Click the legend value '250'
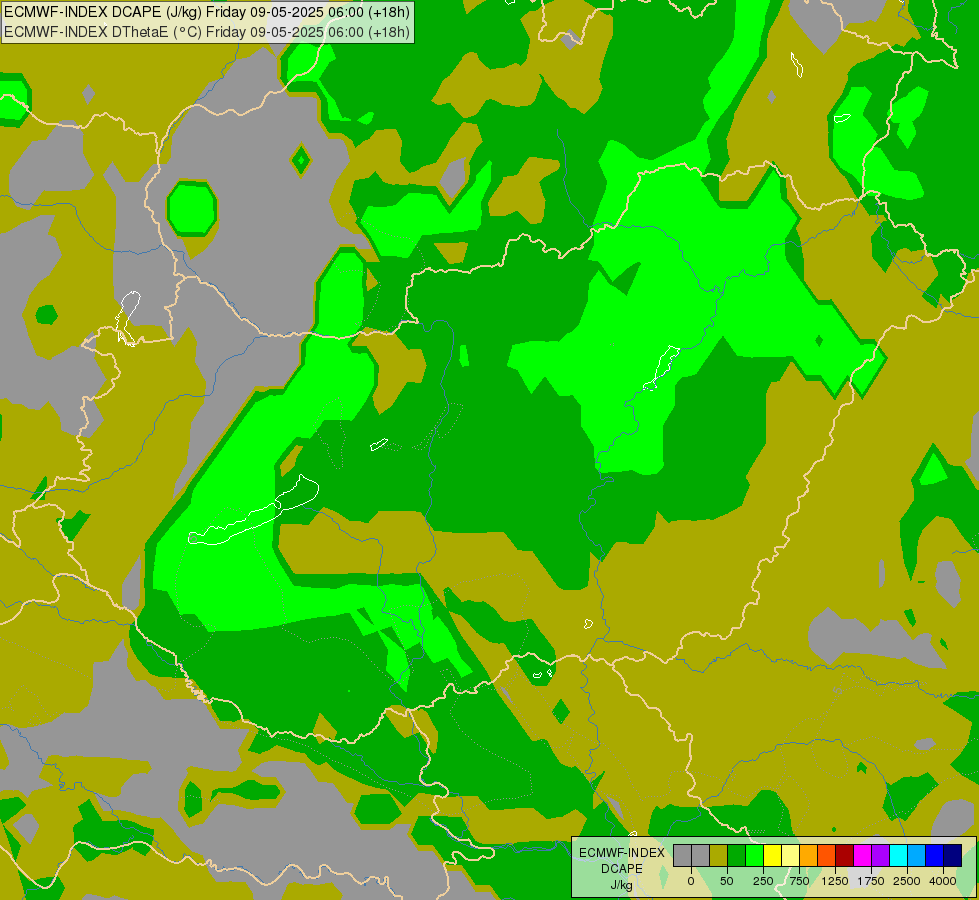 click(763, 881)
